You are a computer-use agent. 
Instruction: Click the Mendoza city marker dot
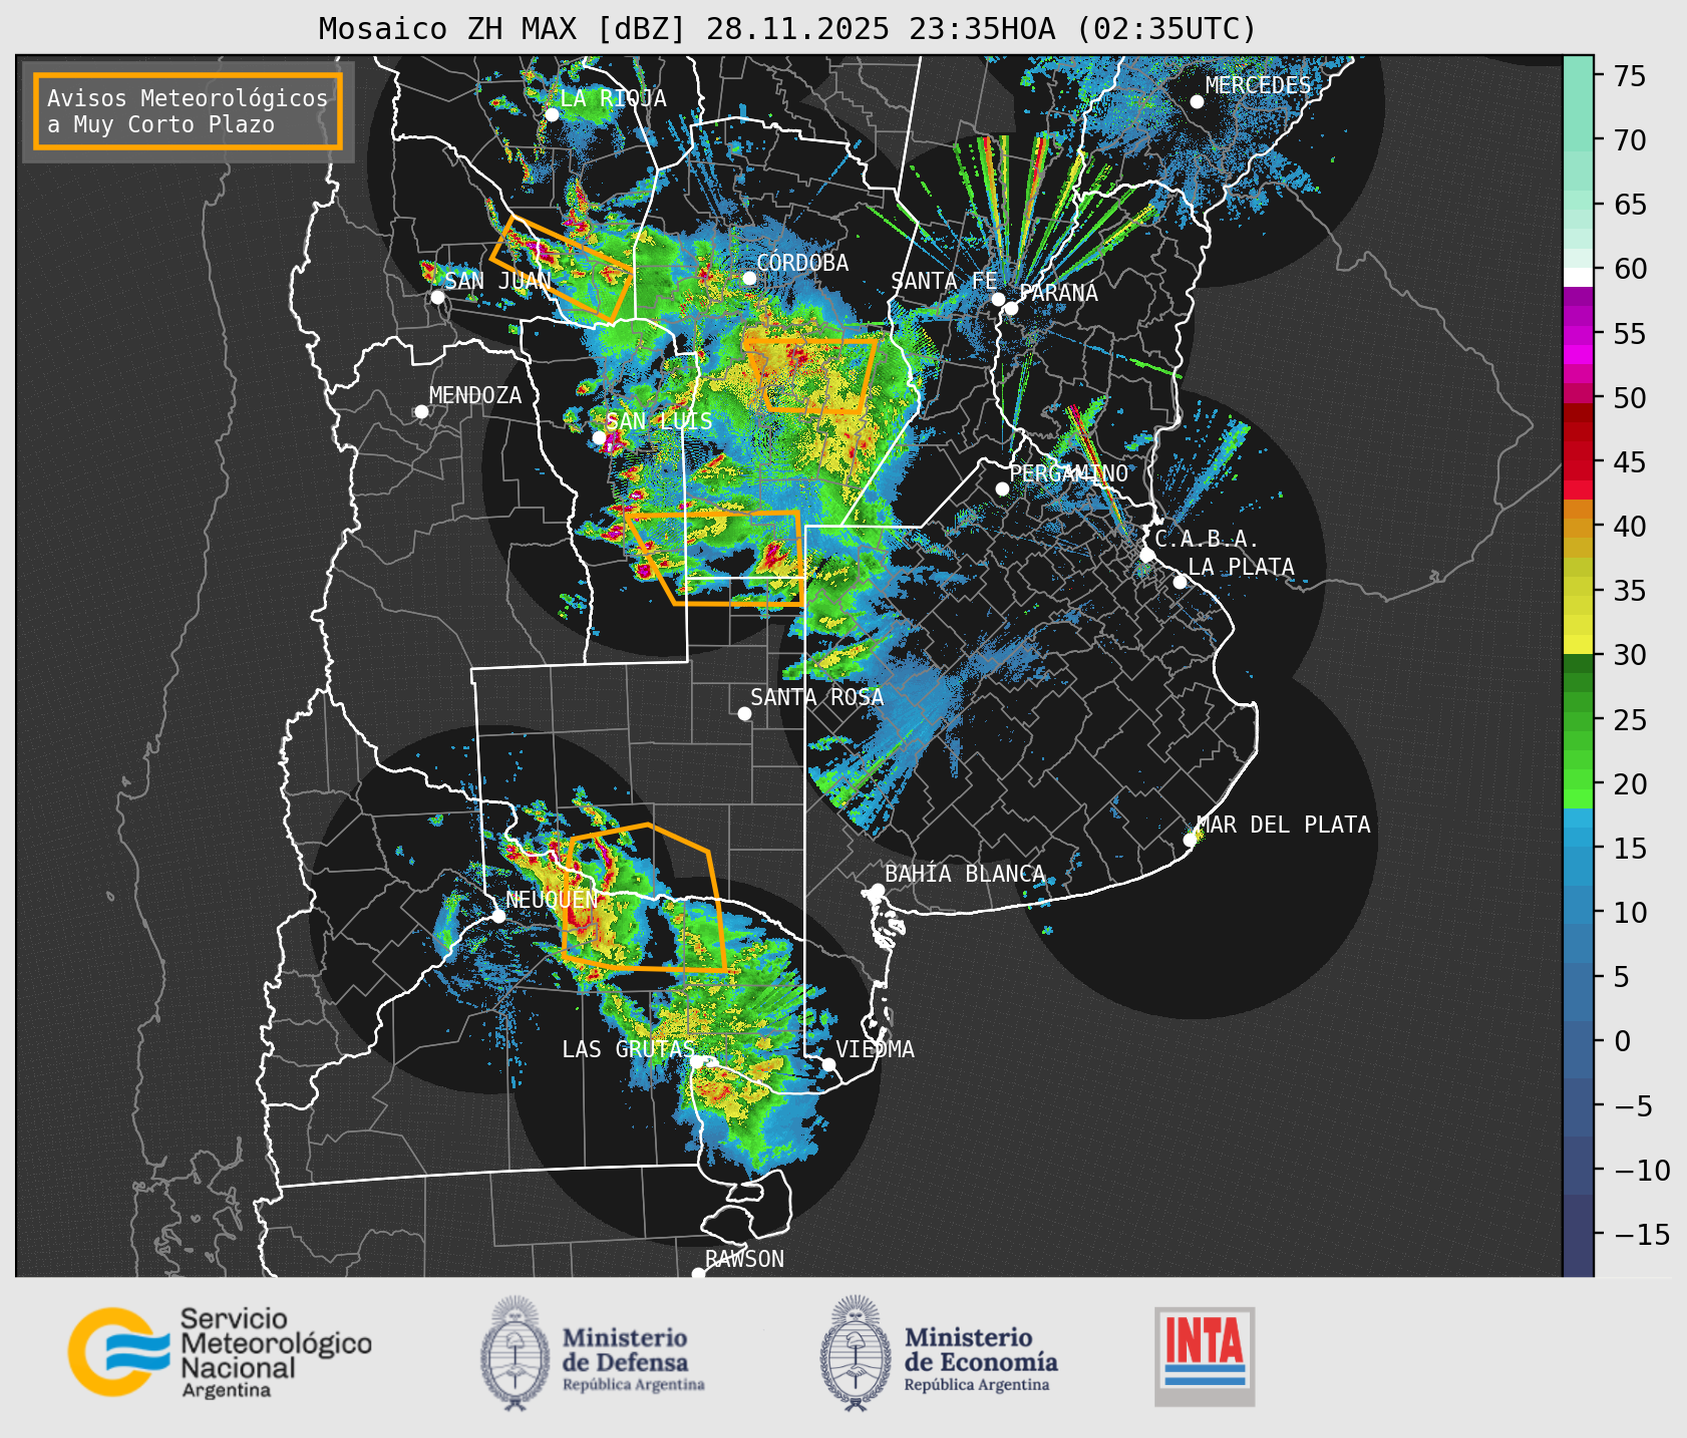click(421, 412)
